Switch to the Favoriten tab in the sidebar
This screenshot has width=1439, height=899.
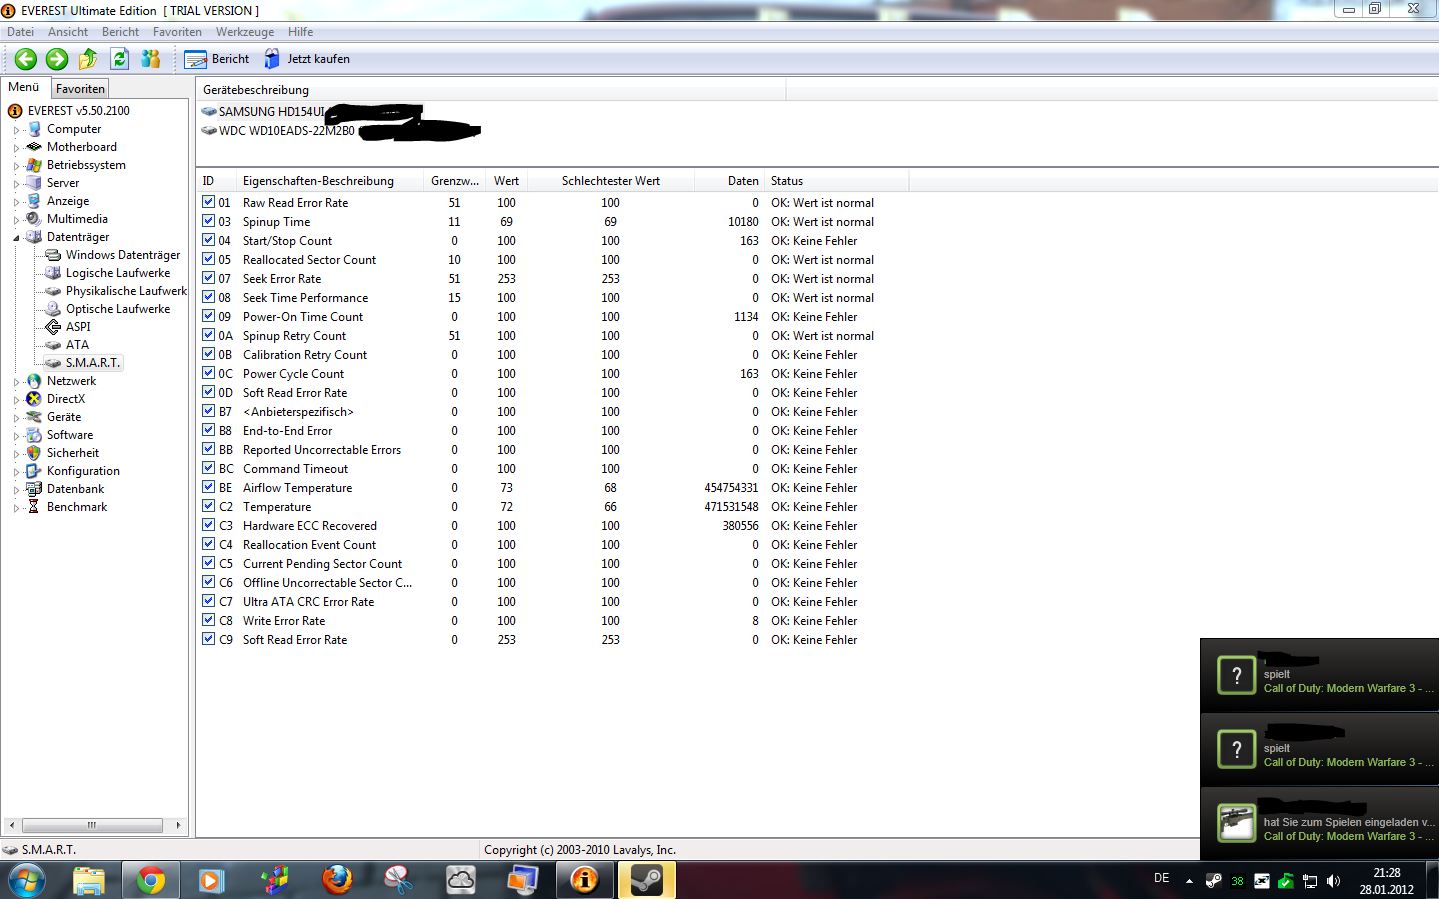[x=80, y=89]
